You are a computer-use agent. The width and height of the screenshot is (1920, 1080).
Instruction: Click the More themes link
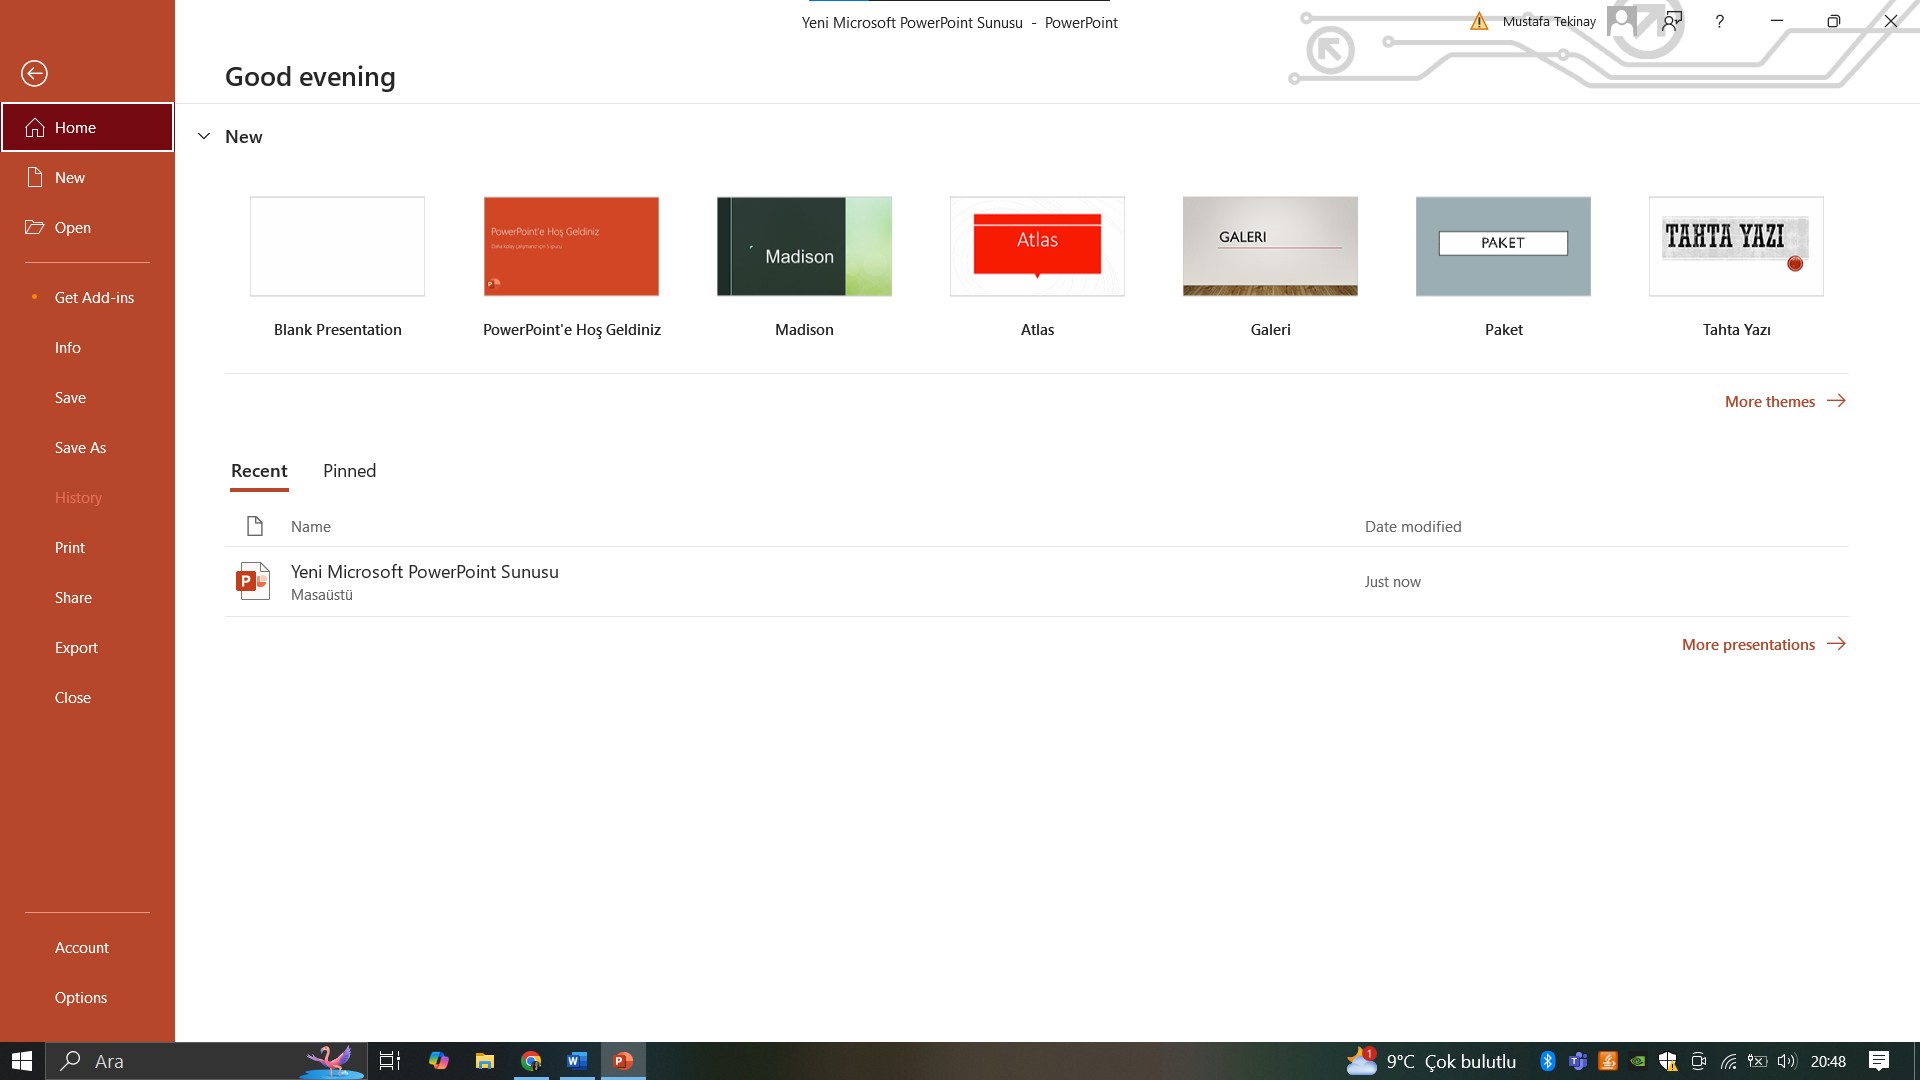pyautogui.click(x=1785, y=401)
